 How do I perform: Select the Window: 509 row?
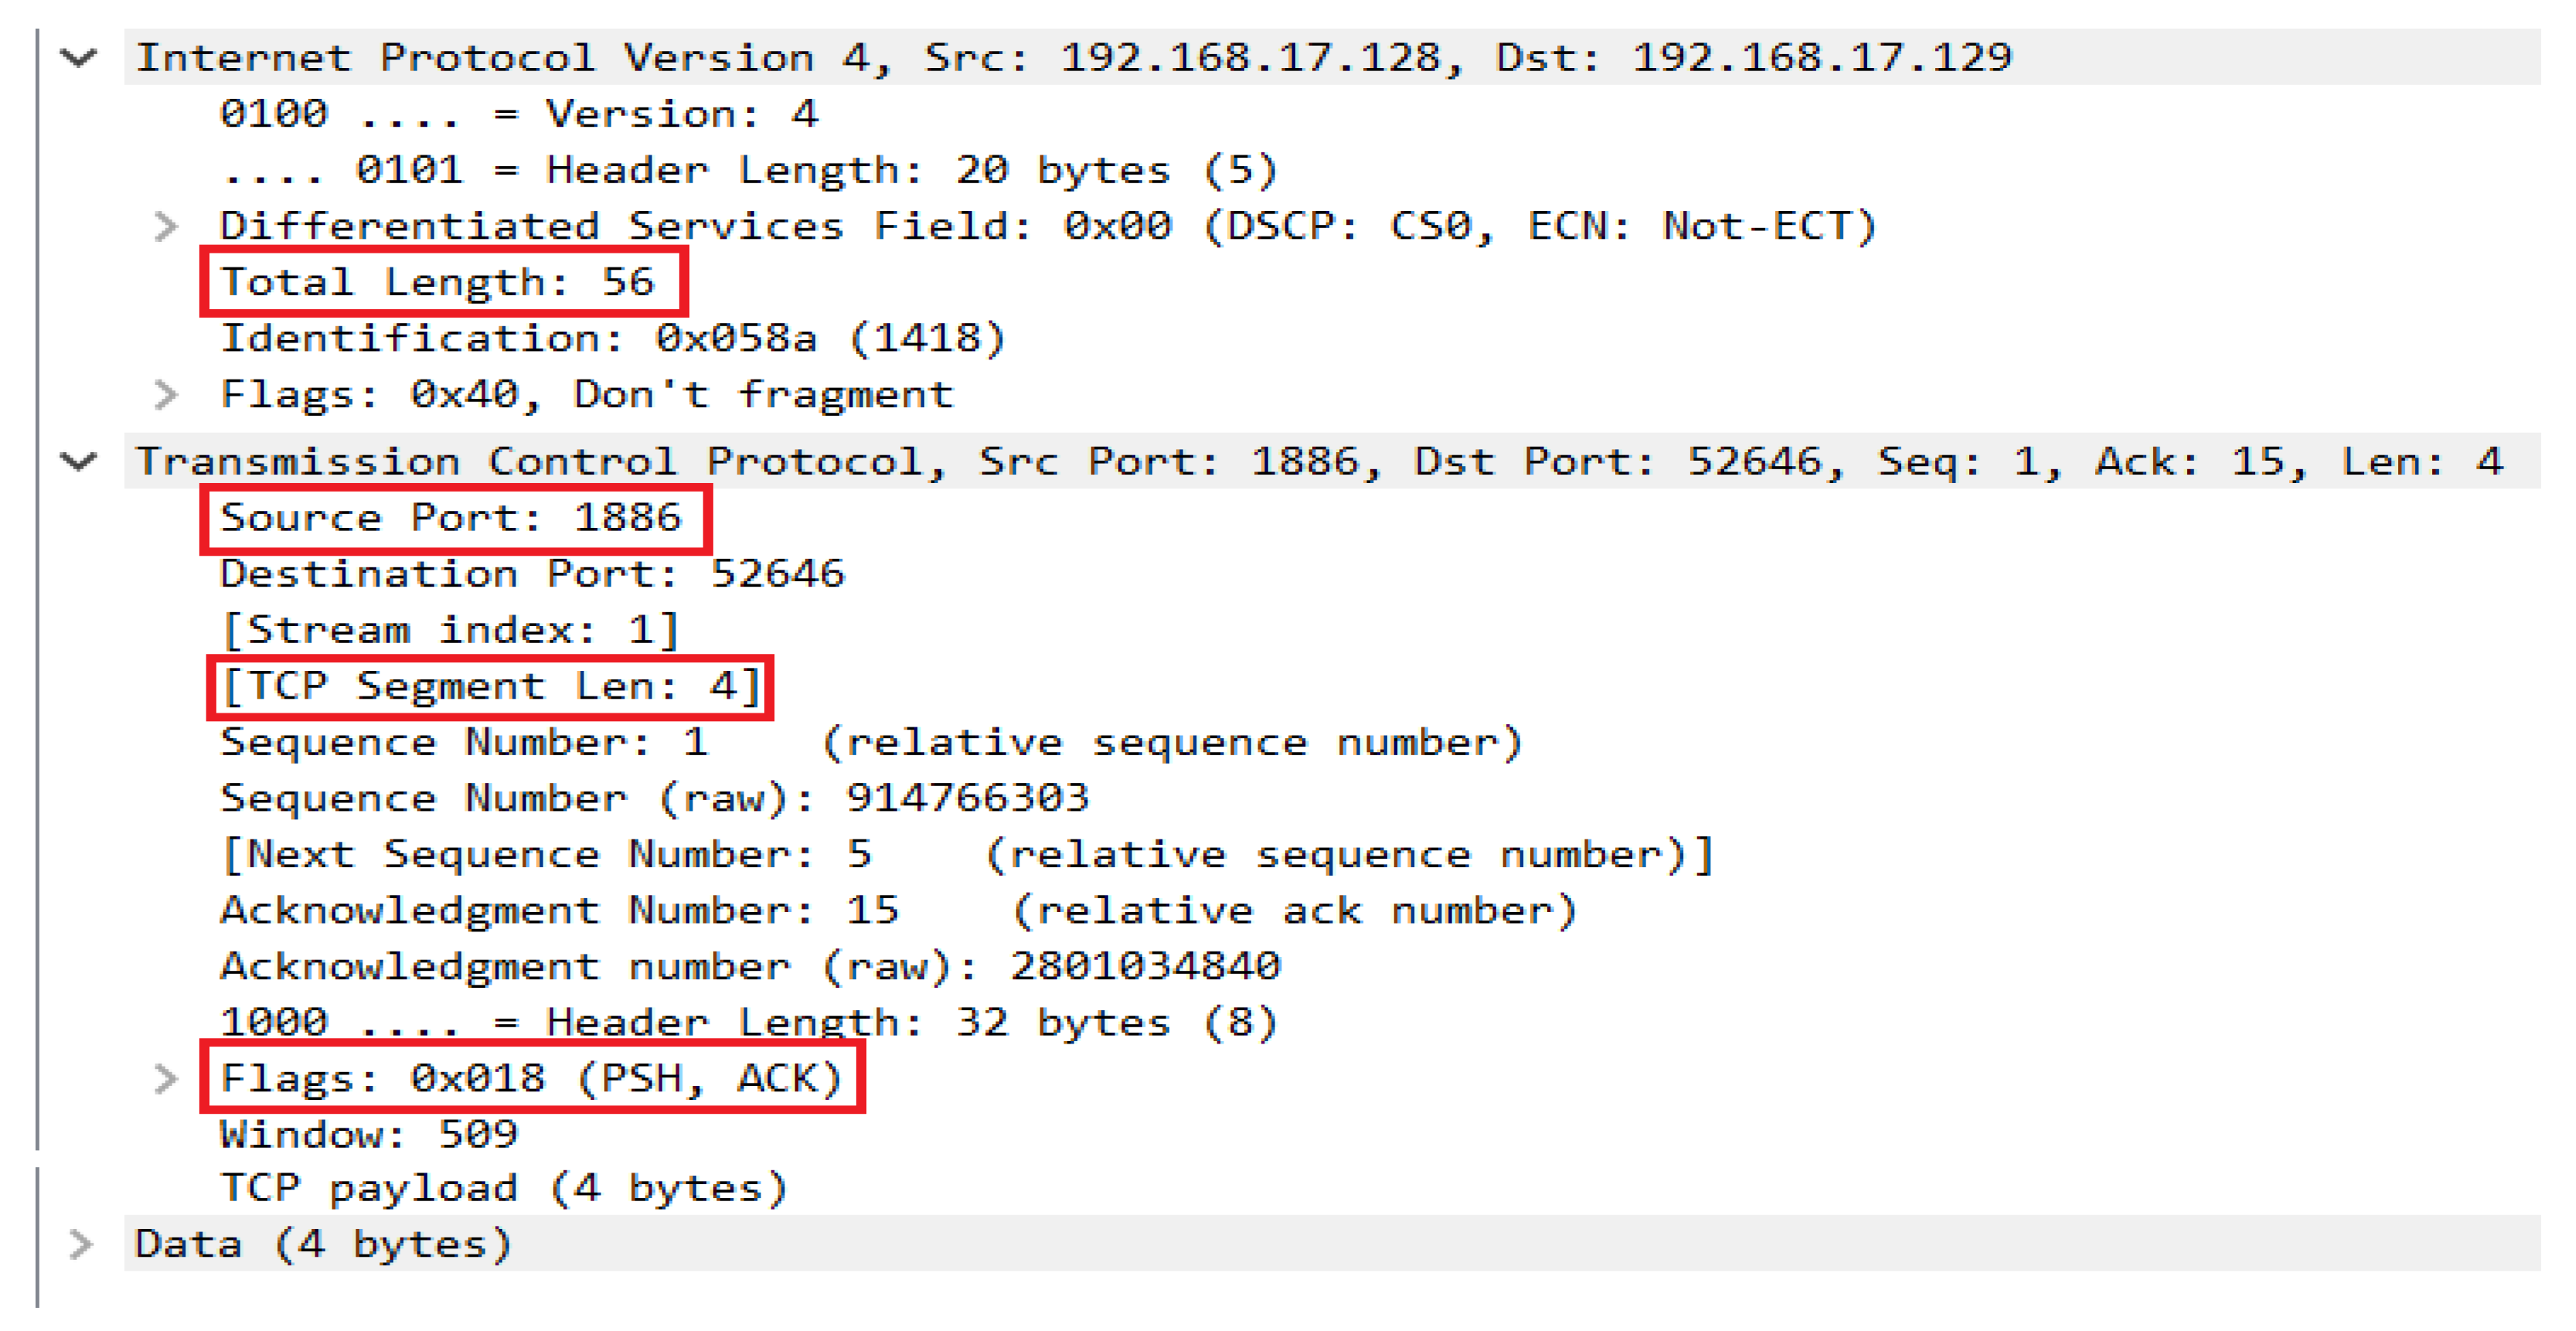coord(369,1135)
